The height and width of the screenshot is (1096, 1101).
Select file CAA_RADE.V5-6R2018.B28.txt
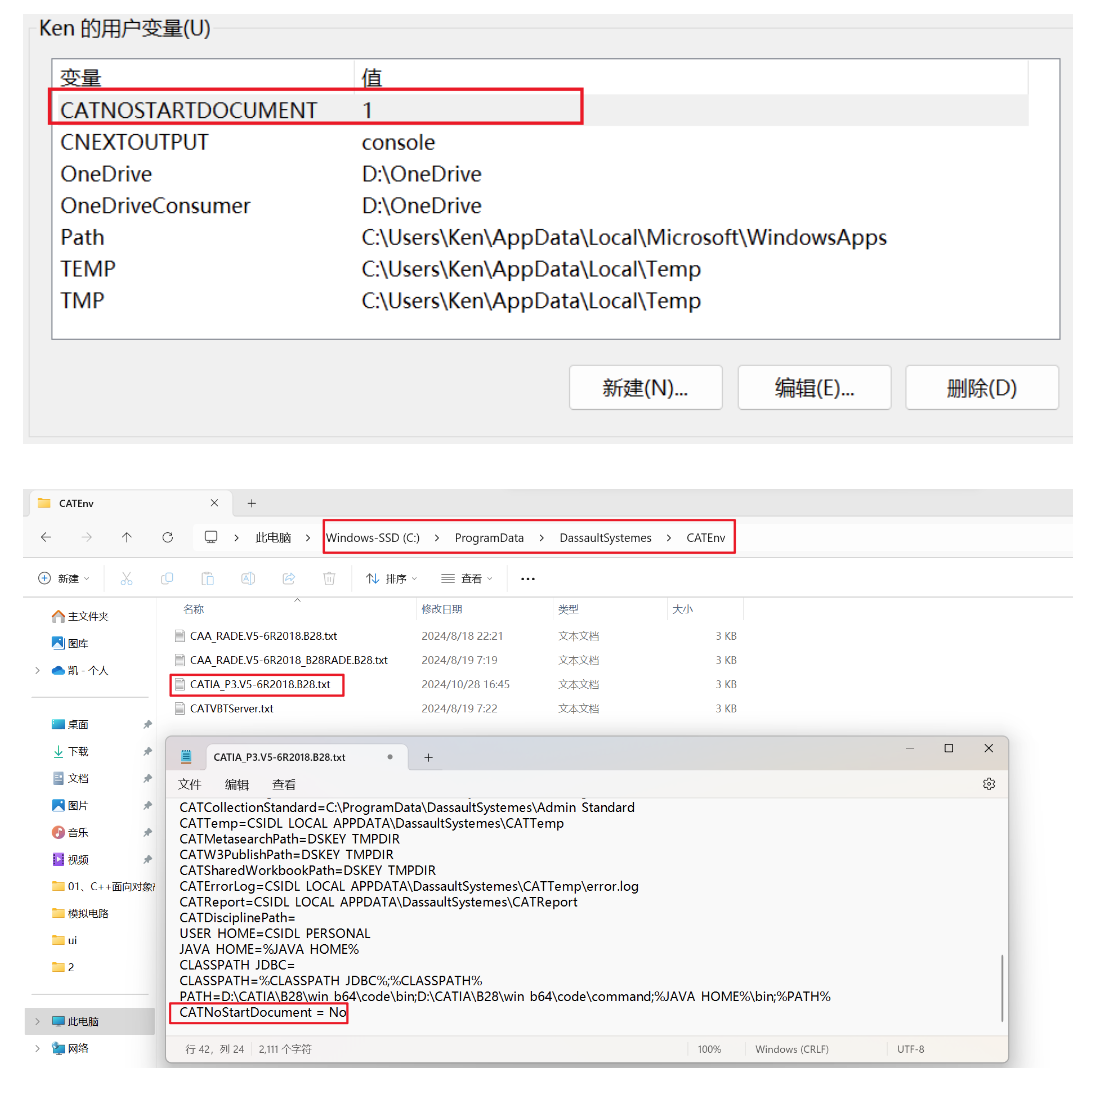[263, 636]
